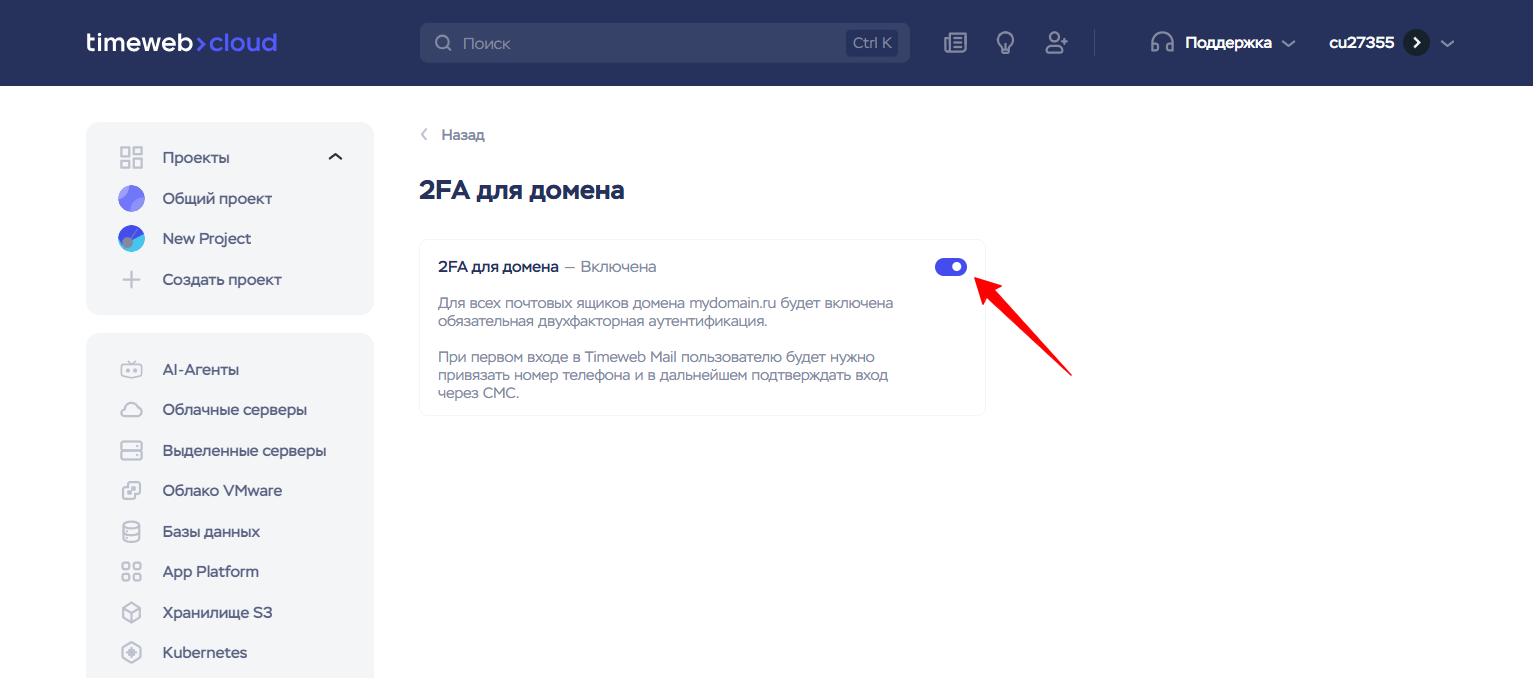
Task: Disable the 2FA для домена toggle
Action: pyautogui.click(x=950, y=267)
